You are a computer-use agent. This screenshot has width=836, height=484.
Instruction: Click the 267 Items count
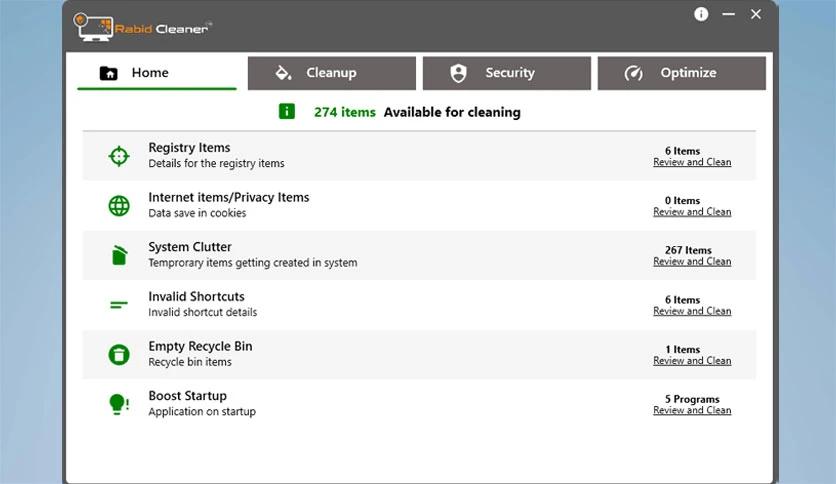click(x=688, y=250)
